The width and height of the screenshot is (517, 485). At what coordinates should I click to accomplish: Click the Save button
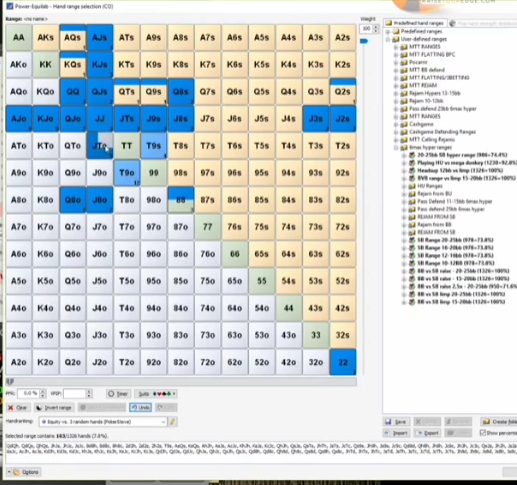coord(396,422)
